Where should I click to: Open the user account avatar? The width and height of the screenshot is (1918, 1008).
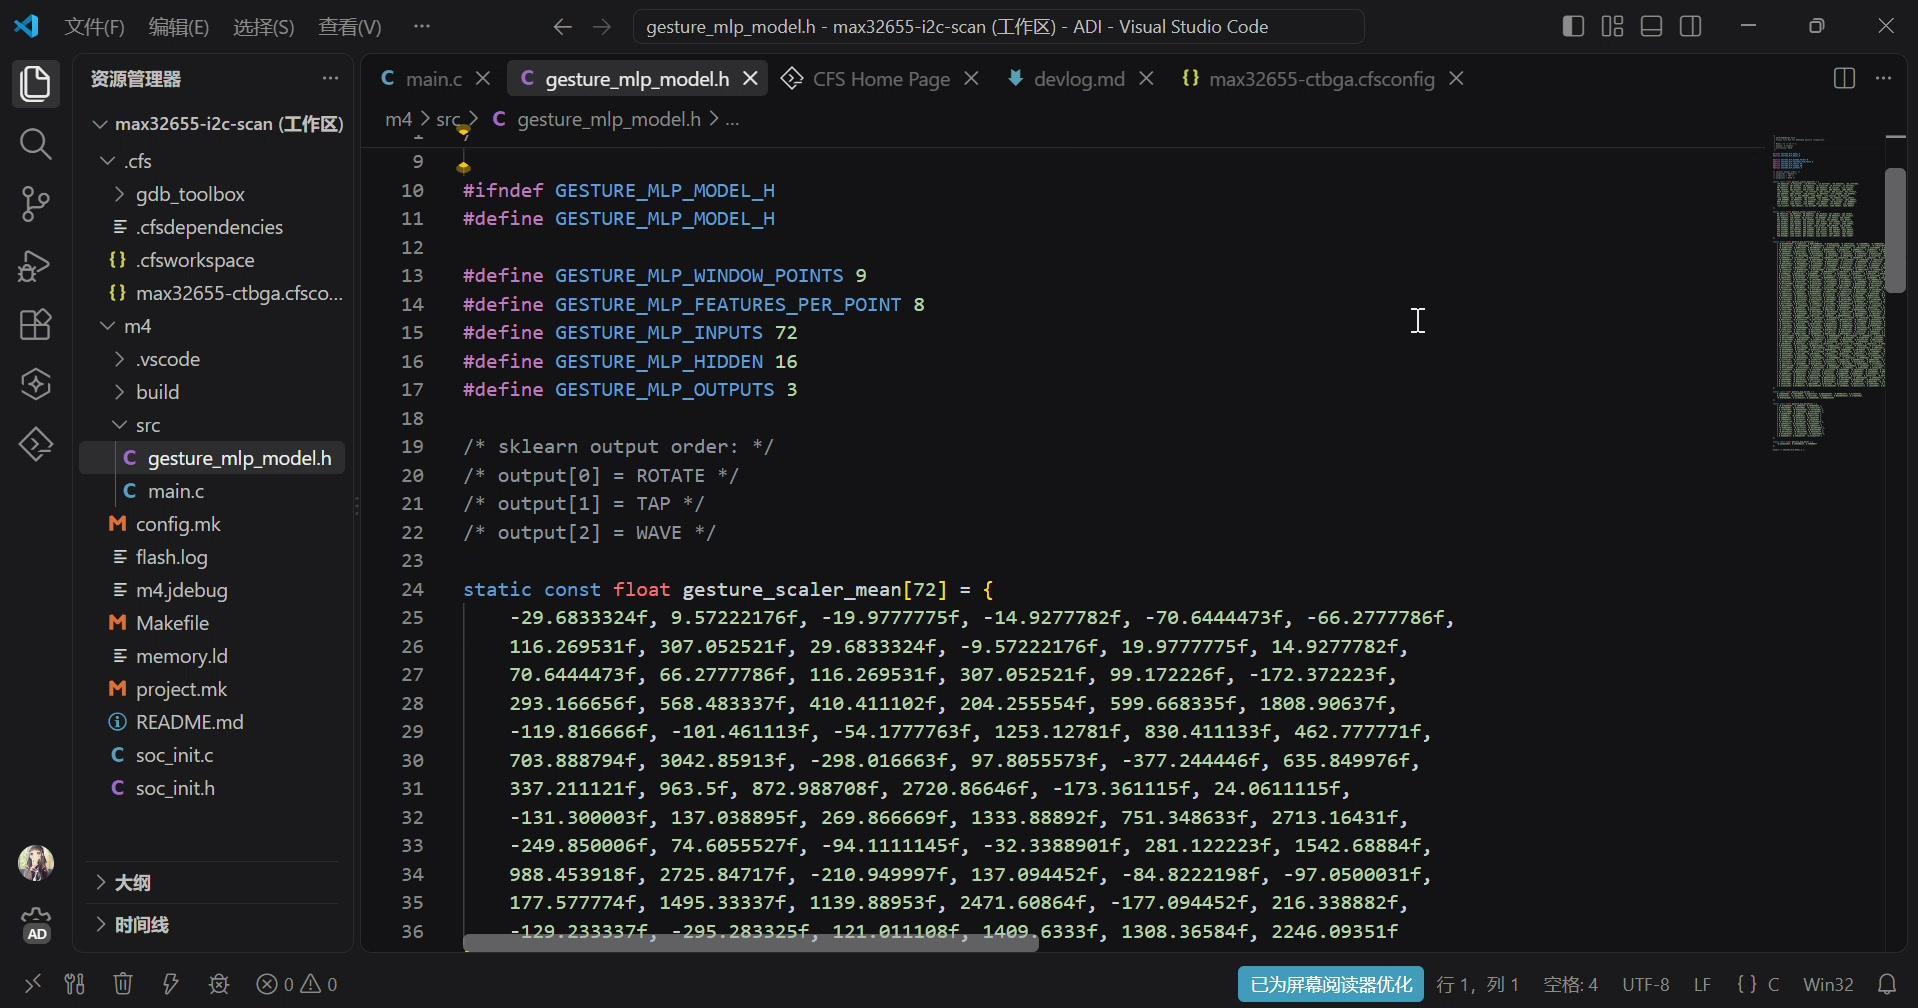(x=36, y=863)
